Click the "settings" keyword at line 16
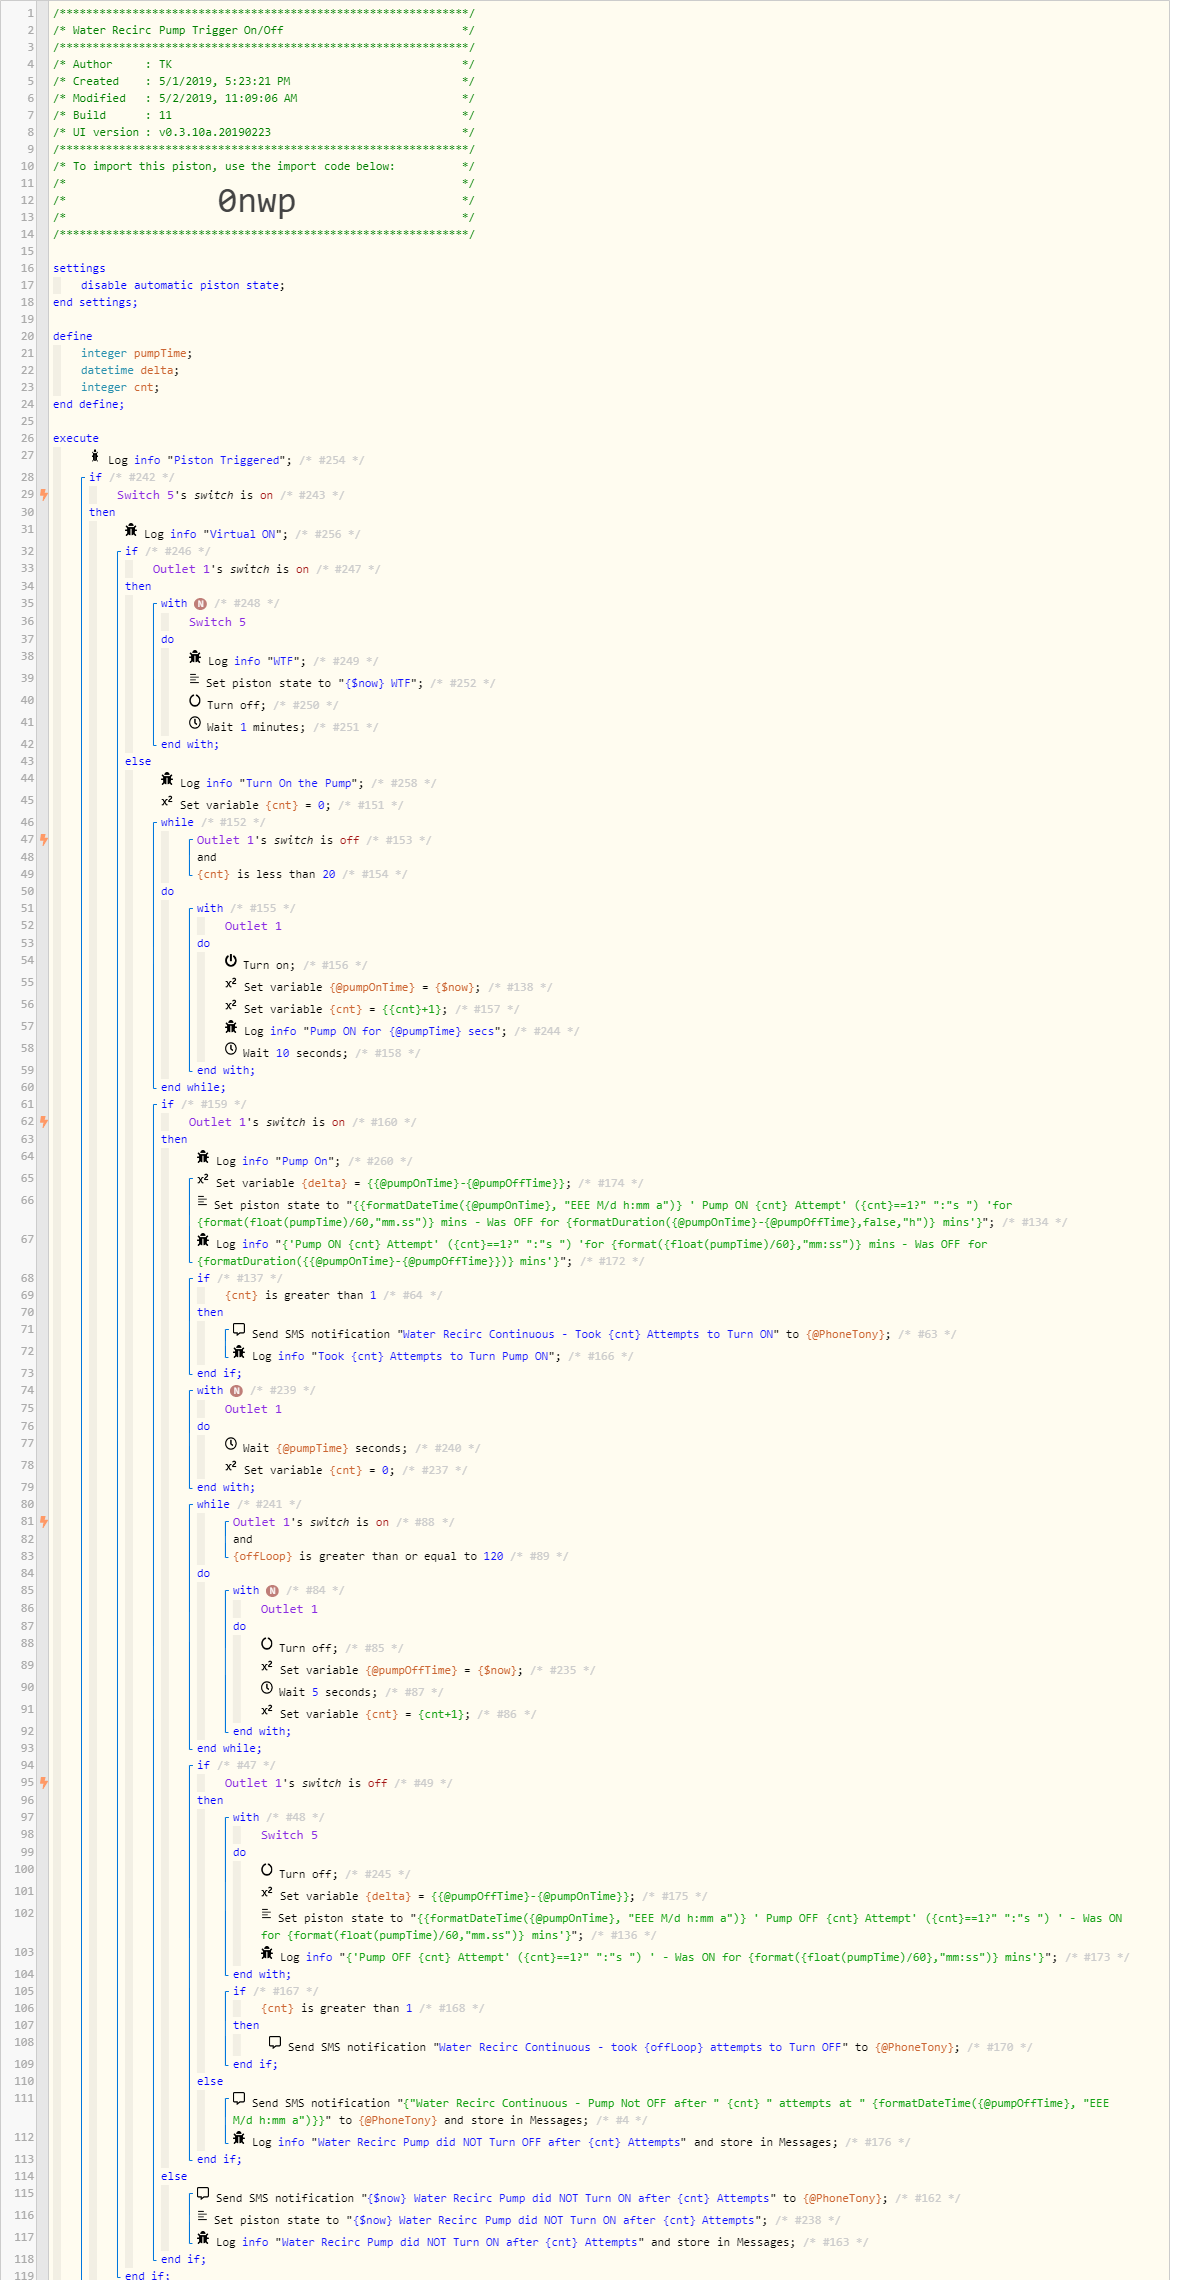The image size is (1178, 2280). (x=79, y=268)
